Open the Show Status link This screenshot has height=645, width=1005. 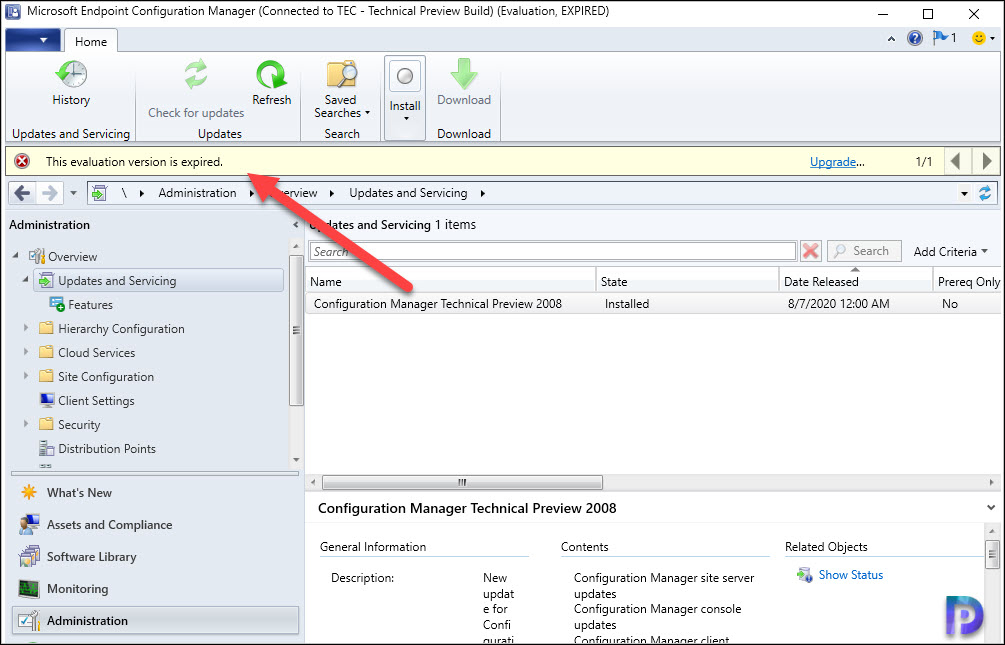point(851,574)
